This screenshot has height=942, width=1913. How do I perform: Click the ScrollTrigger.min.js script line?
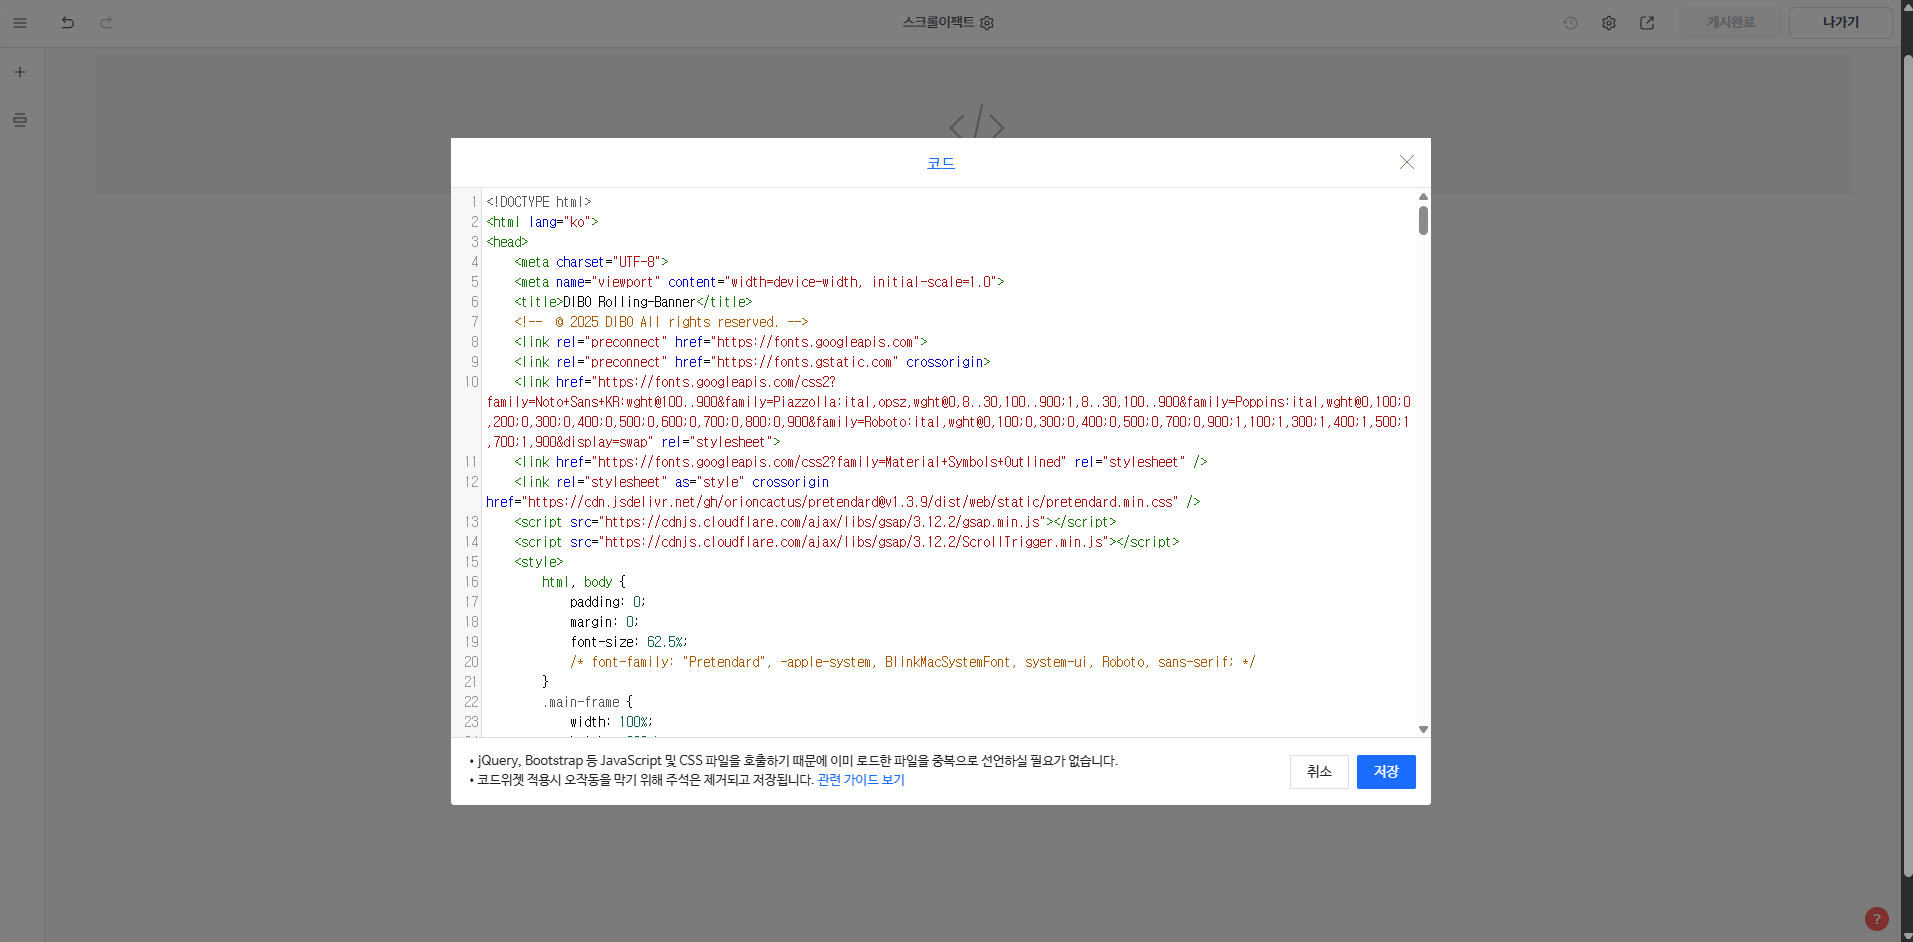[x=847, y=542]
